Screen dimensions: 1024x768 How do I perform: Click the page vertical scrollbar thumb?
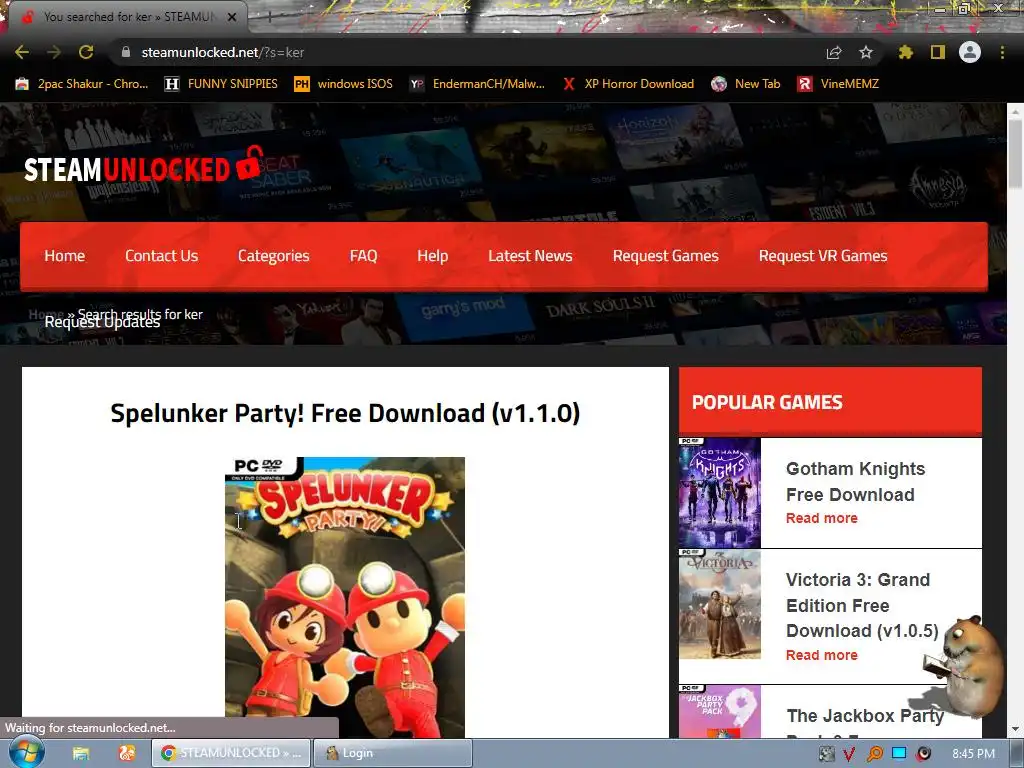click(x=1016, y=154)
